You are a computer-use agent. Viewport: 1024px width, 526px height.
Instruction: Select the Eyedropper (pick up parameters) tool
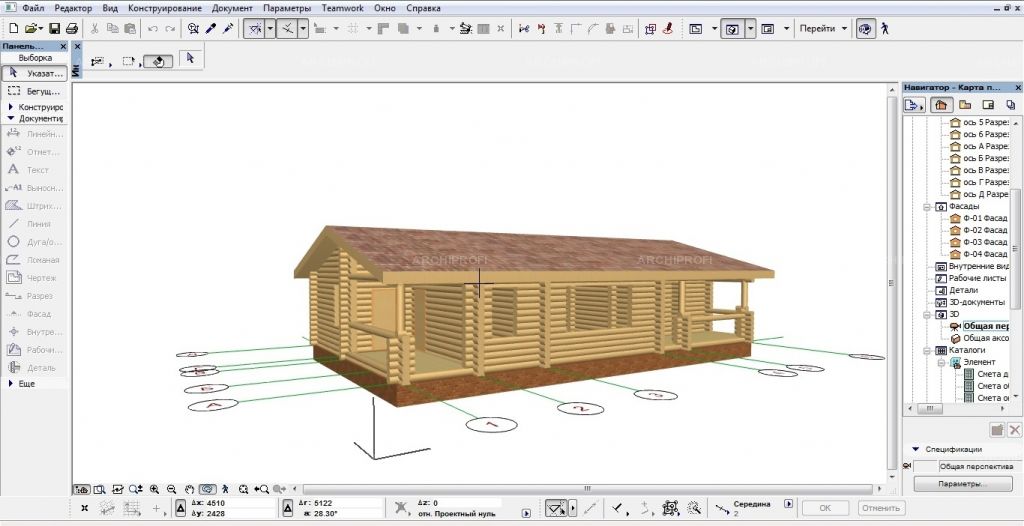click(x=211, y=29)
